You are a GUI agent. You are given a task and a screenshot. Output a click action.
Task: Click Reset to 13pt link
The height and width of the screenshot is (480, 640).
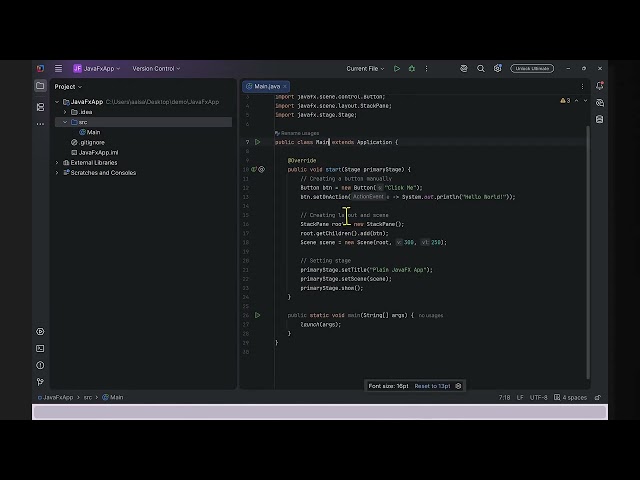click(432, 386)
